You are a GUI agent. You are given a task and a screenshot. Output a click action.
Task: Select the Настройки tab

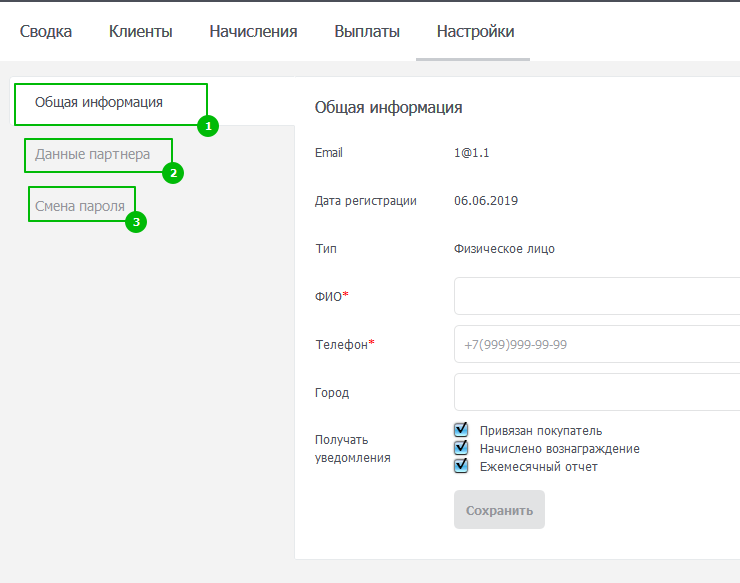(475, 31)
